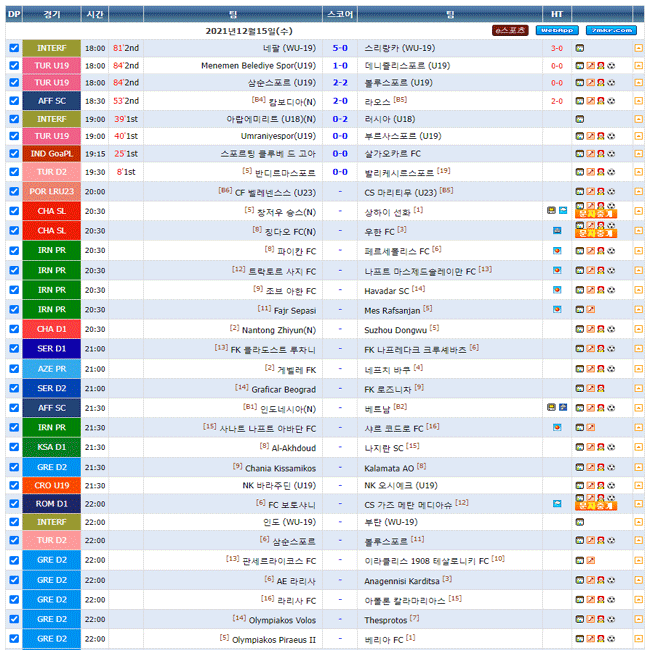Click the flag icon in the 파이칸 FC row
Screen dimensions: 650x650
(557, 250)
